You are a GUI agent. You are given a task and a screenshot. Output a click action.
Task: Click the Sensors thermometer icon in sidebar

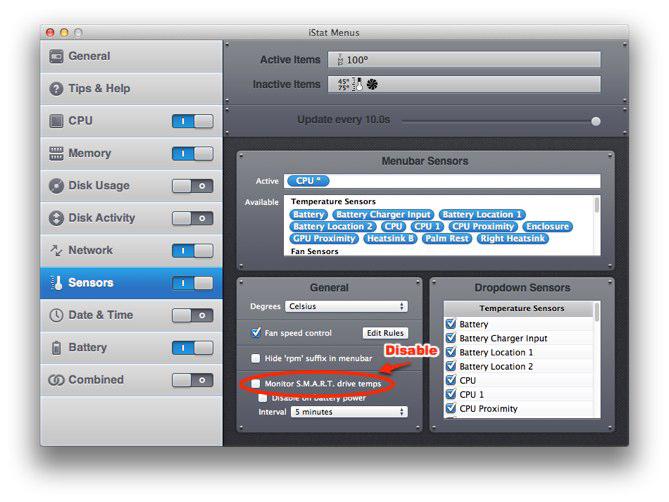coord(57,282)
